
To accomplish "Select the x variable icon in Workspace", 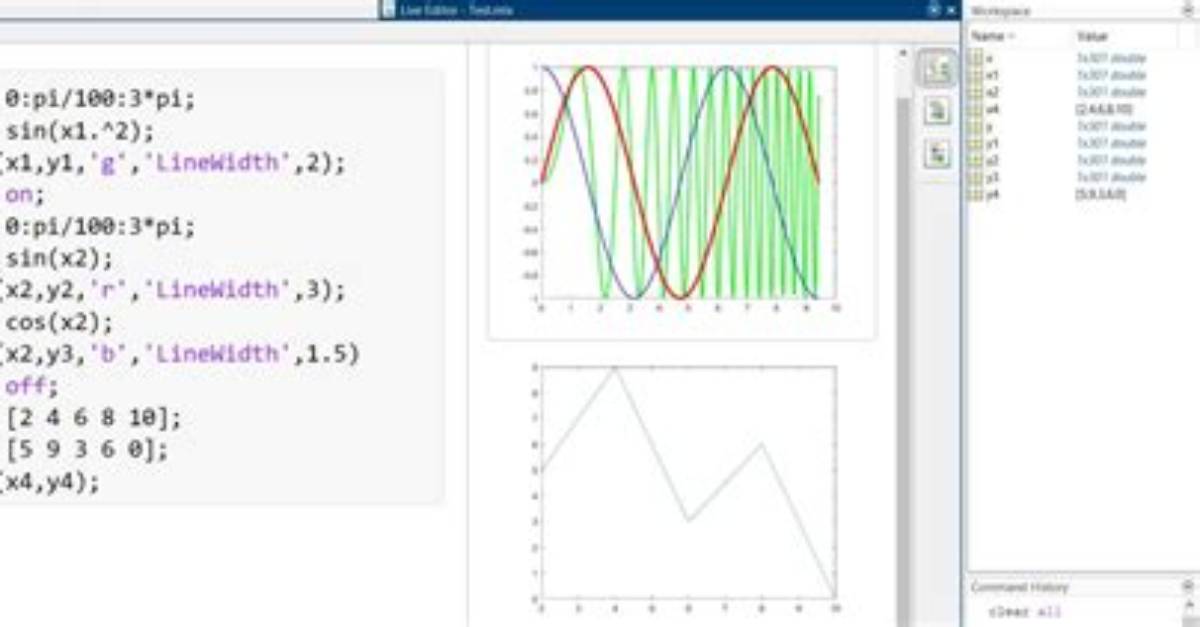I will click(x=976, y=58).
